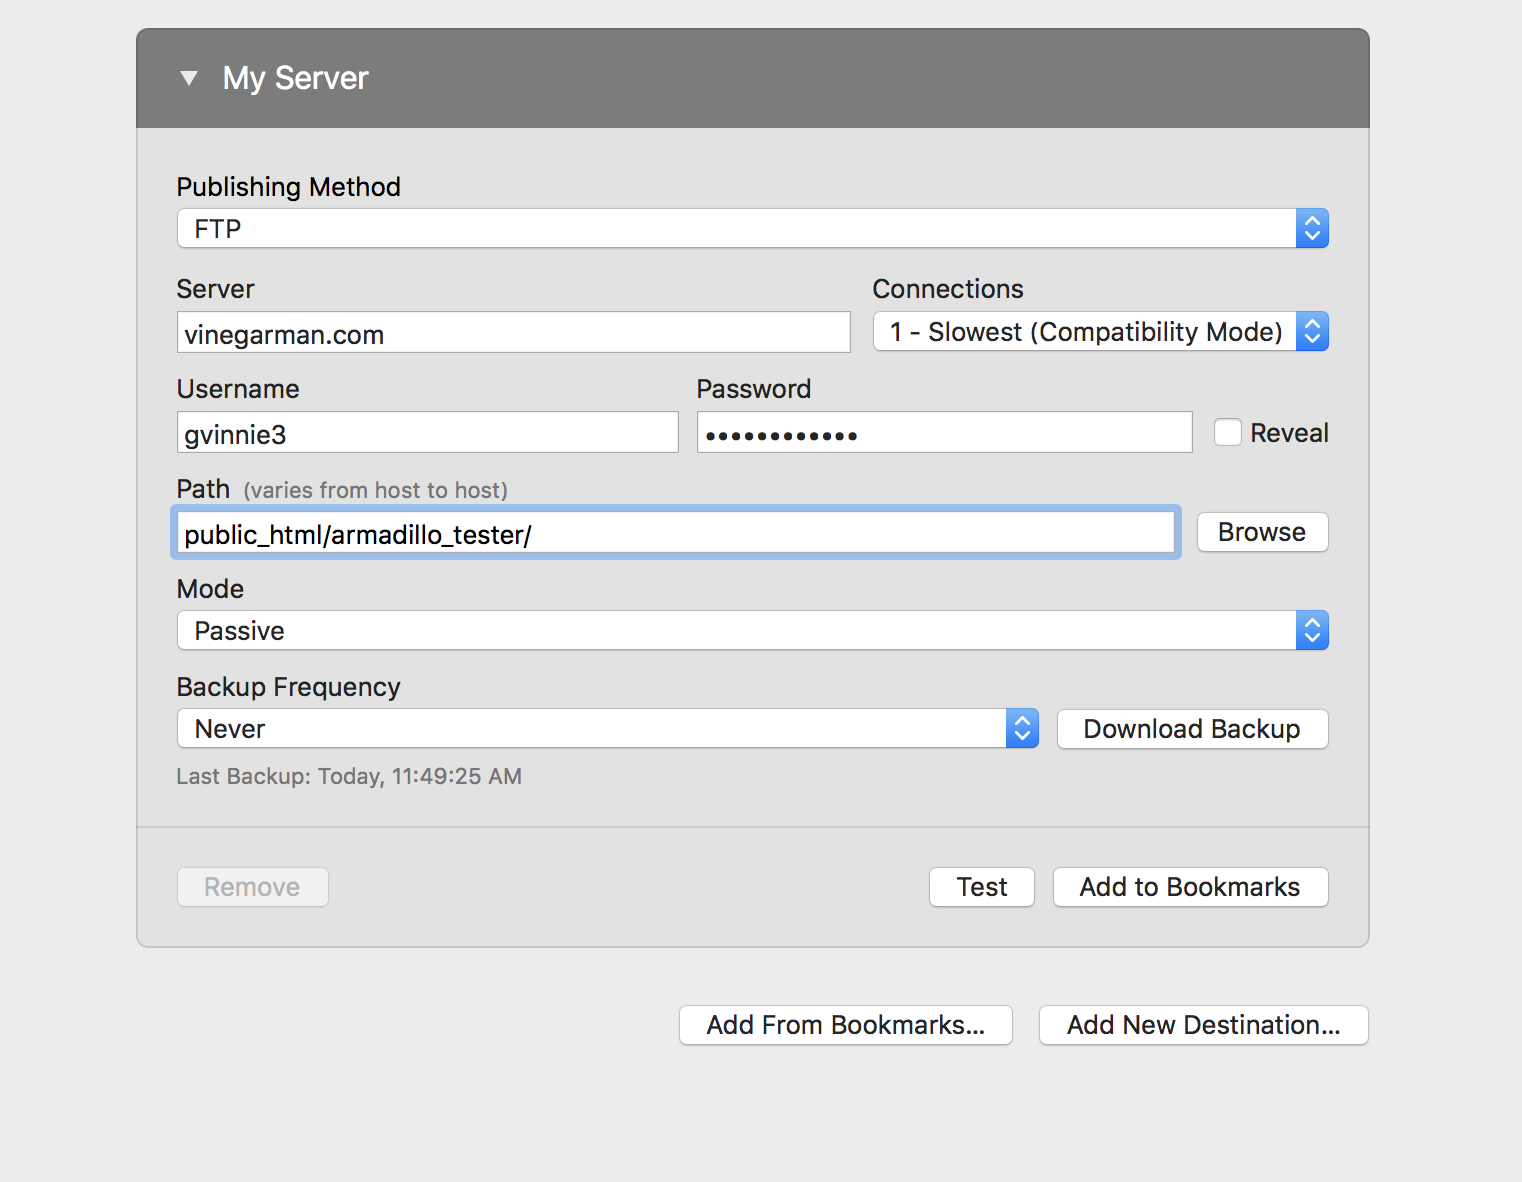The image size is (1522, 1182).
Task: Open the Connections dropdown menu
Action: point(1085,332)
